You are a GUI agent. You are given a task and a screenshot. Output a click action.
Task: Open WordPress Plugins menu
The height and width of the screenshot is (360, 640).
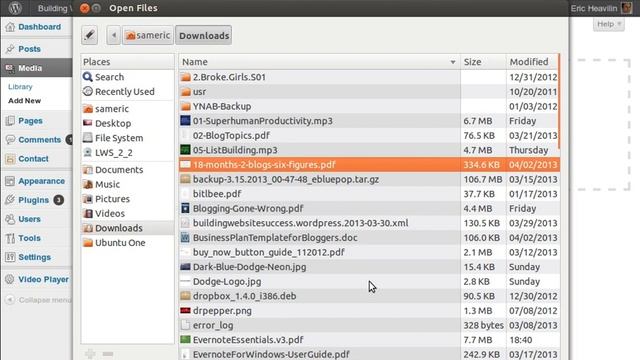[x=36, y=200]
